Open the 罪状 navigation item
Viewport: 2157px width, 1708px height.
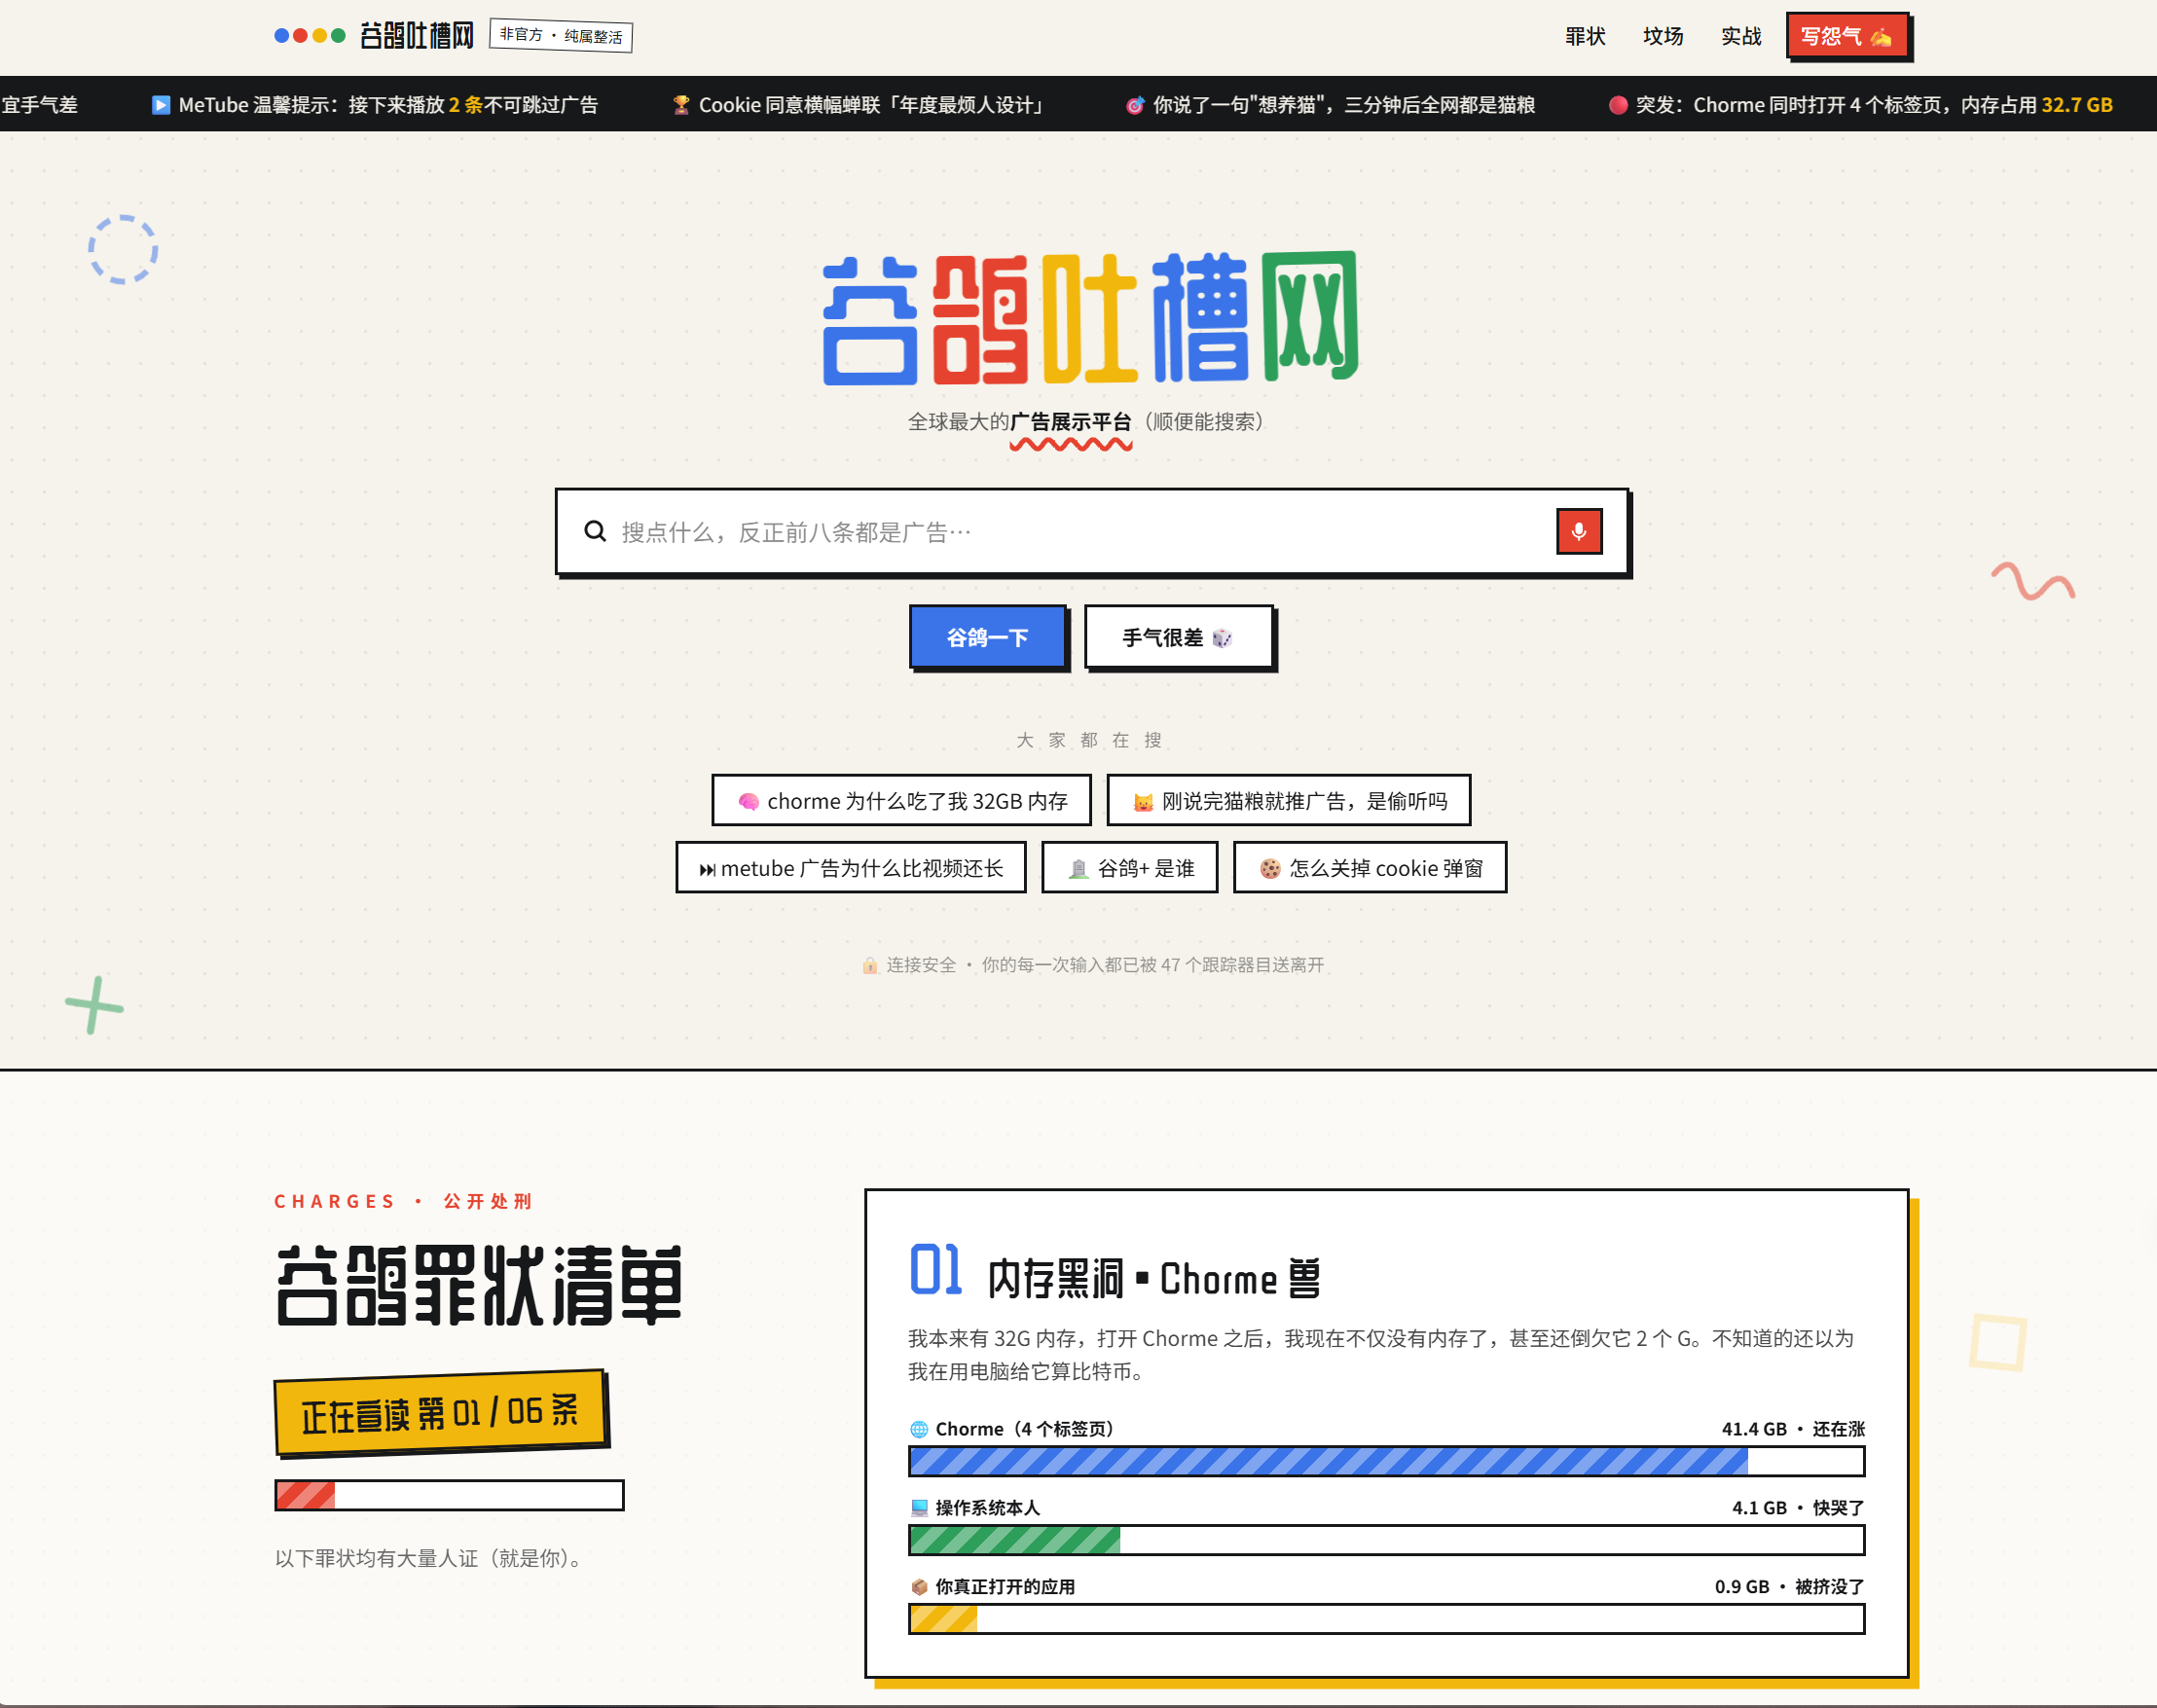(1585, 37)
